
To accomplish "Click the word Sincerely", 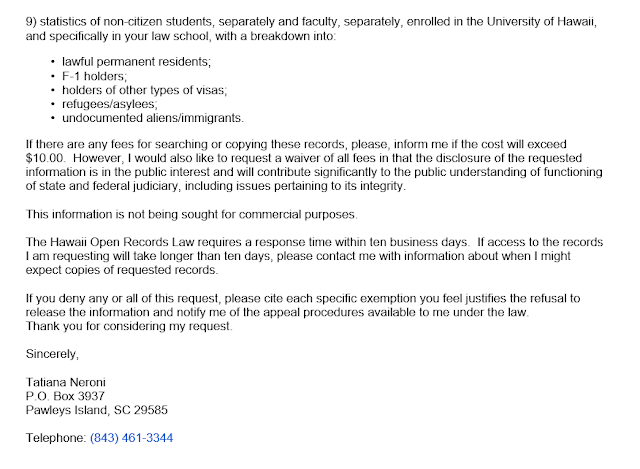I will (x=52, y=354).
